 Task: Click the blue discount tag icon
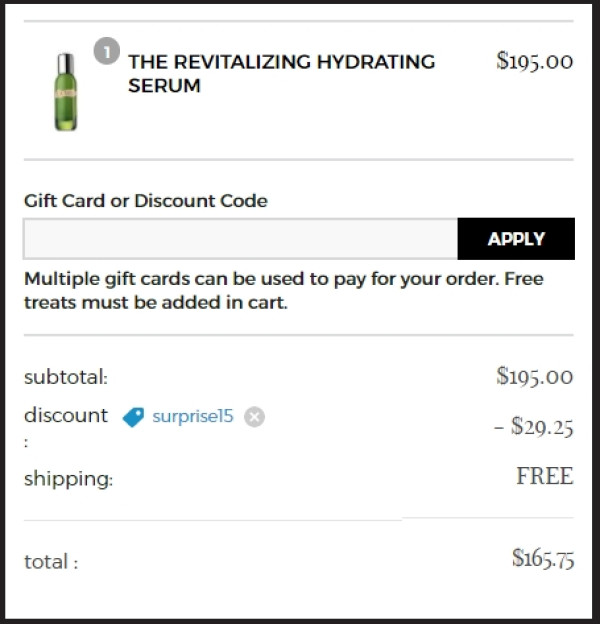[133, 417]
